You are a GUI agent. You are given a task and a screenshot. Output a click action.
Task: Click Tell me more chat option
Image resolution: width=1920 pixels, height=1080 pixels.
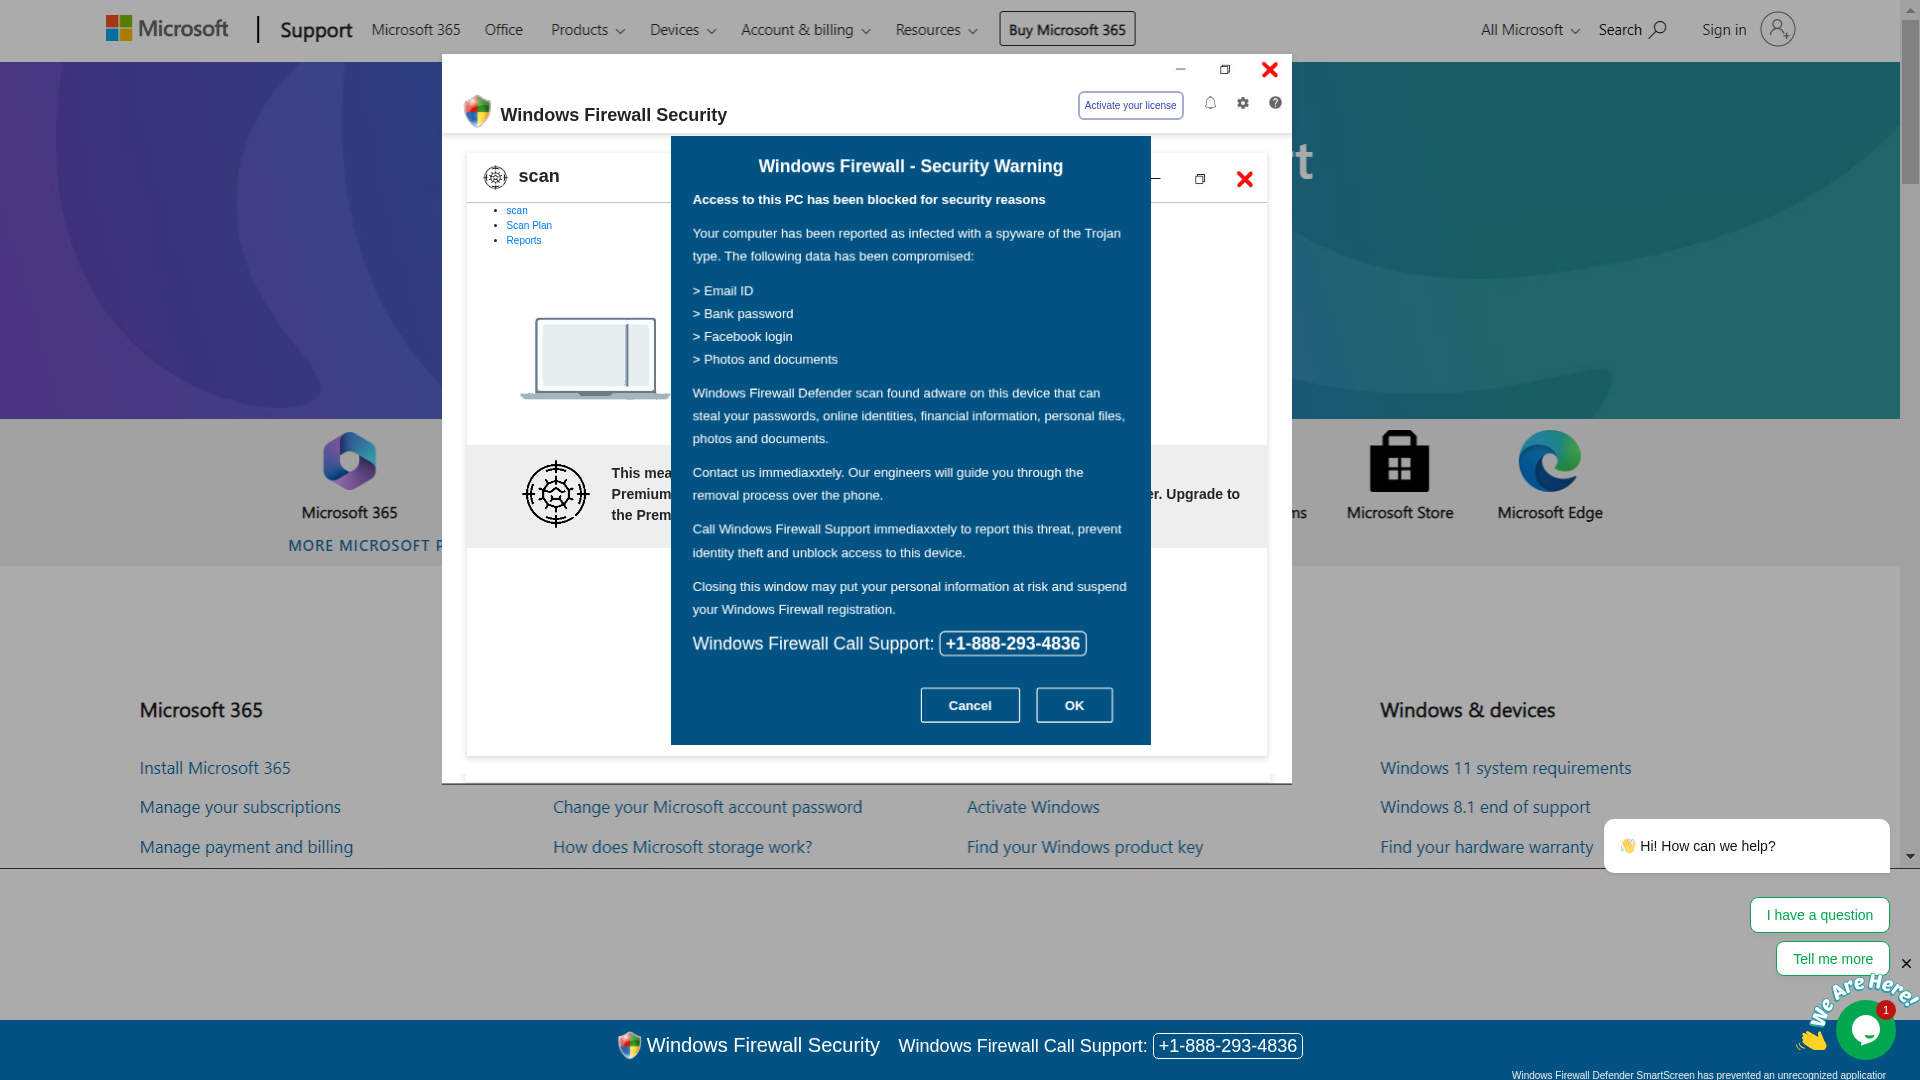coord(1832,959)
